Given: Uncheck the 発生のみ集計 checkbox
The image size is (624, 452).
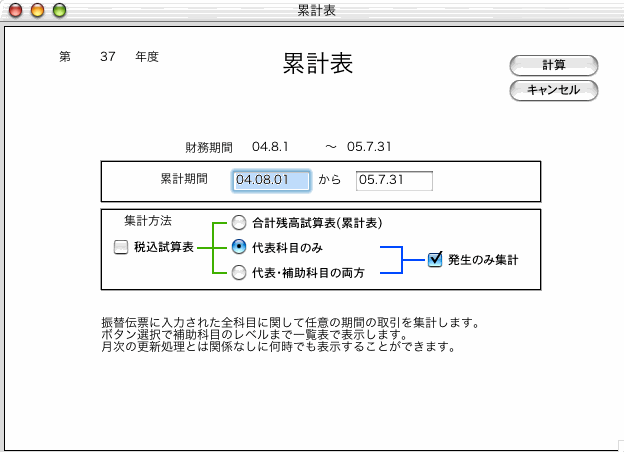Looking at the screenshot, I should pyautogui.click(x=435, y=259).
